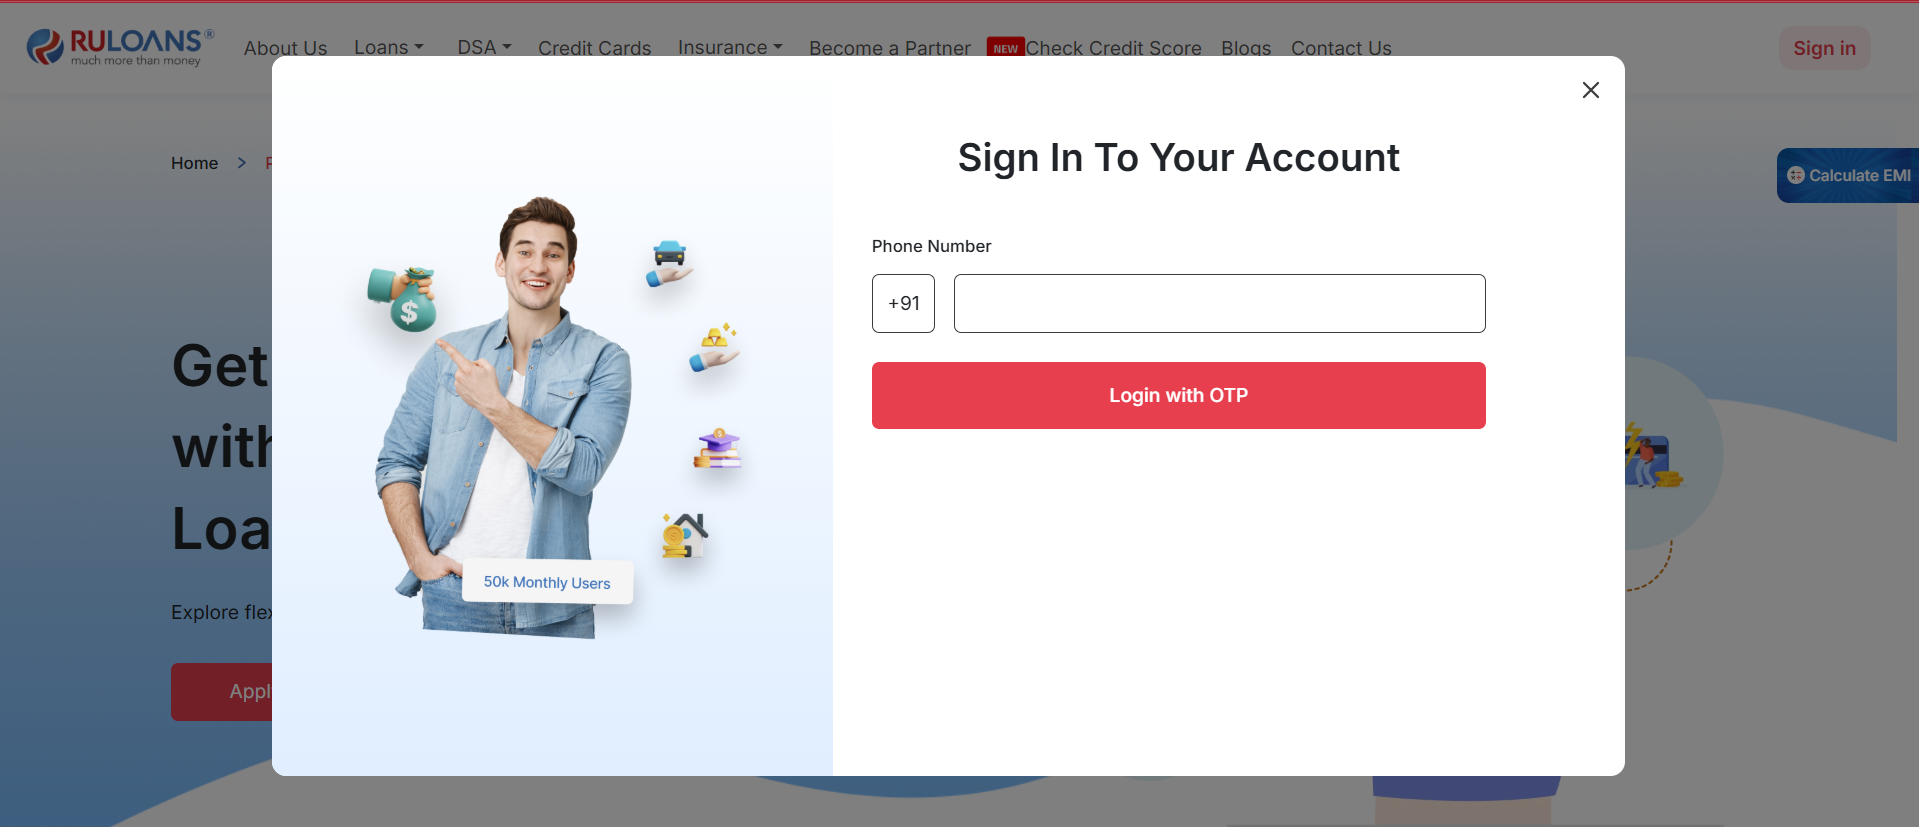Focus the Phone Number input field

[1219, 303]
